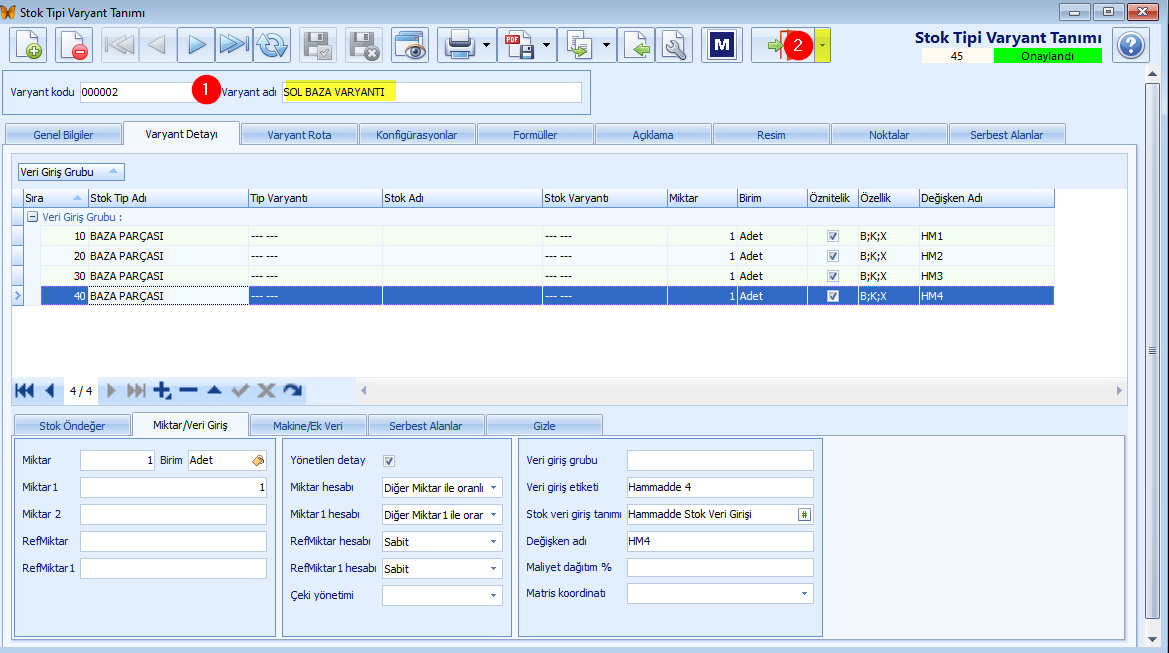Click the Maliyet dağıtım % field
The image size is (1169, 653).
pos(720,567)
